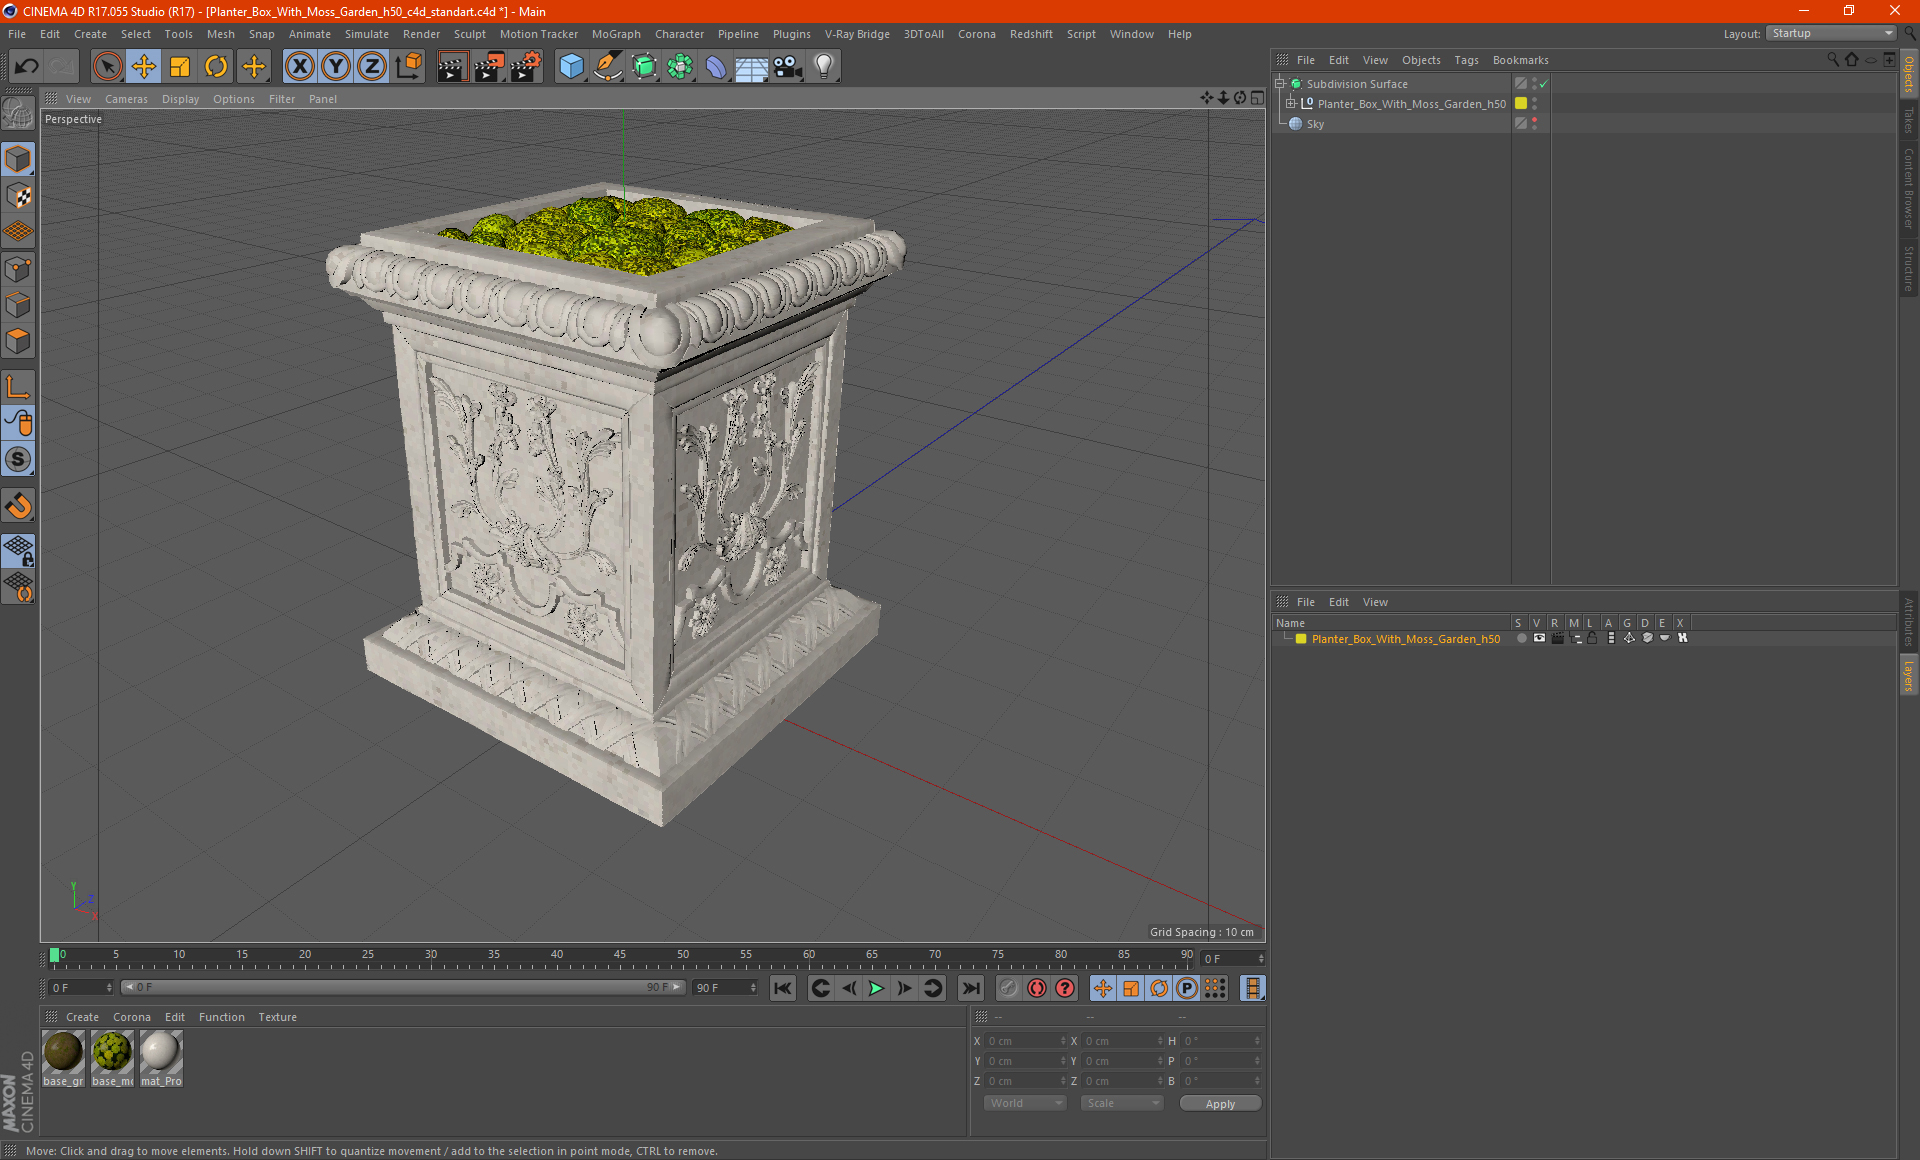Open the World coordinate system dropdown

point(1025,1103)
